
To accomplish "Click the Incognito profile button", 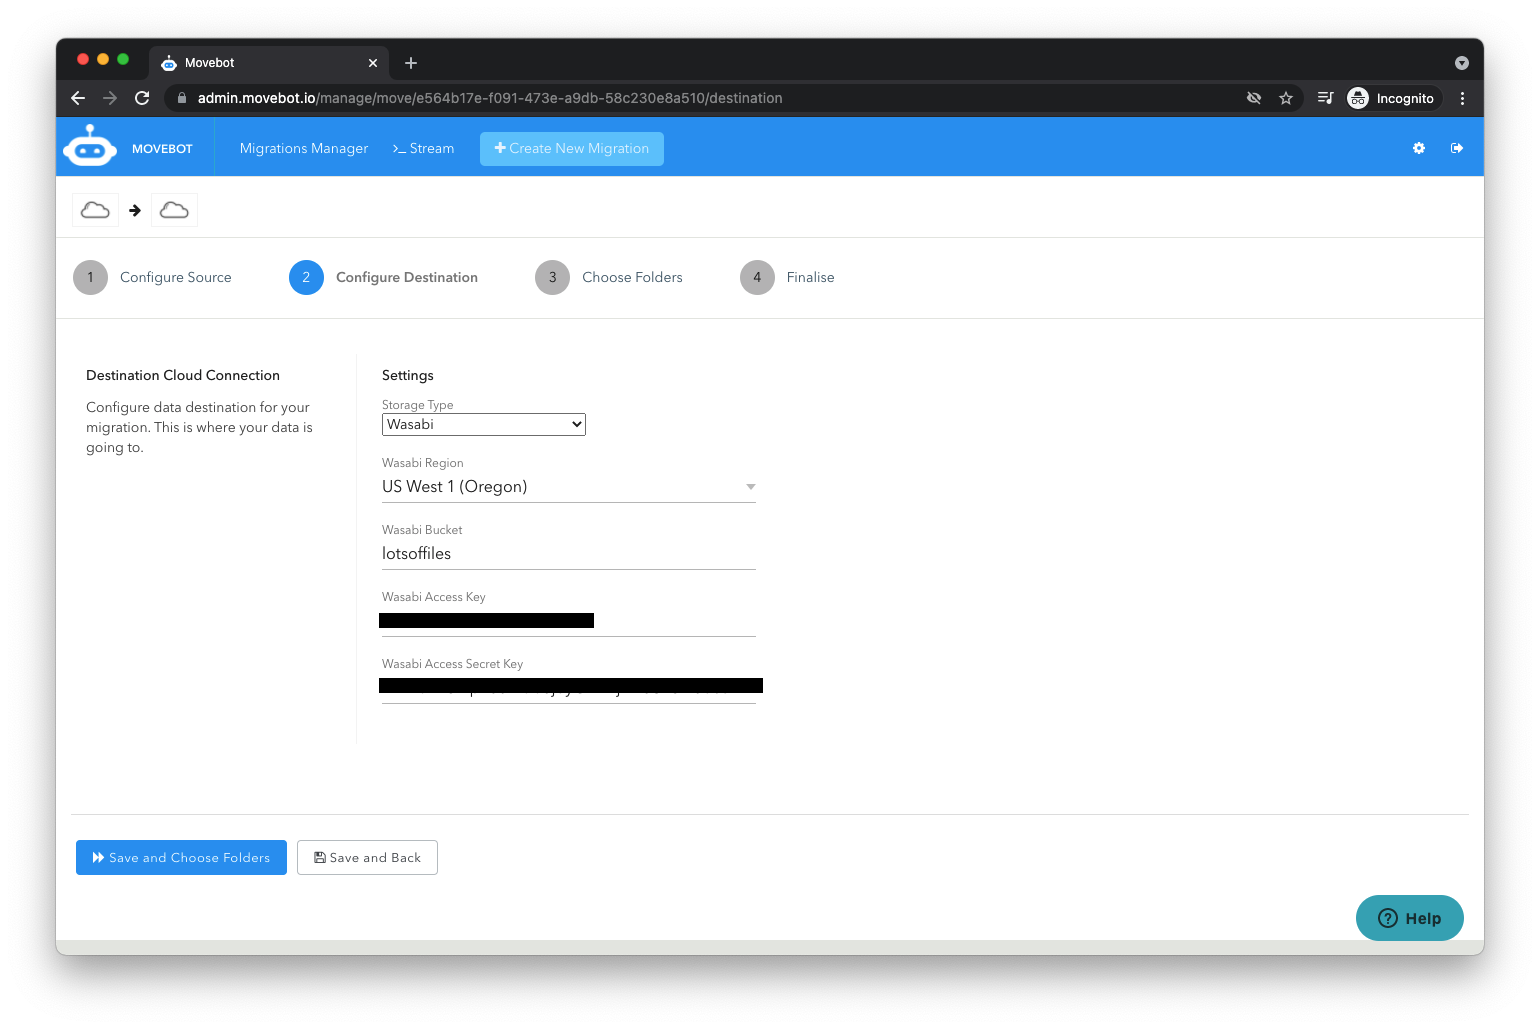I will point(1391,98).
